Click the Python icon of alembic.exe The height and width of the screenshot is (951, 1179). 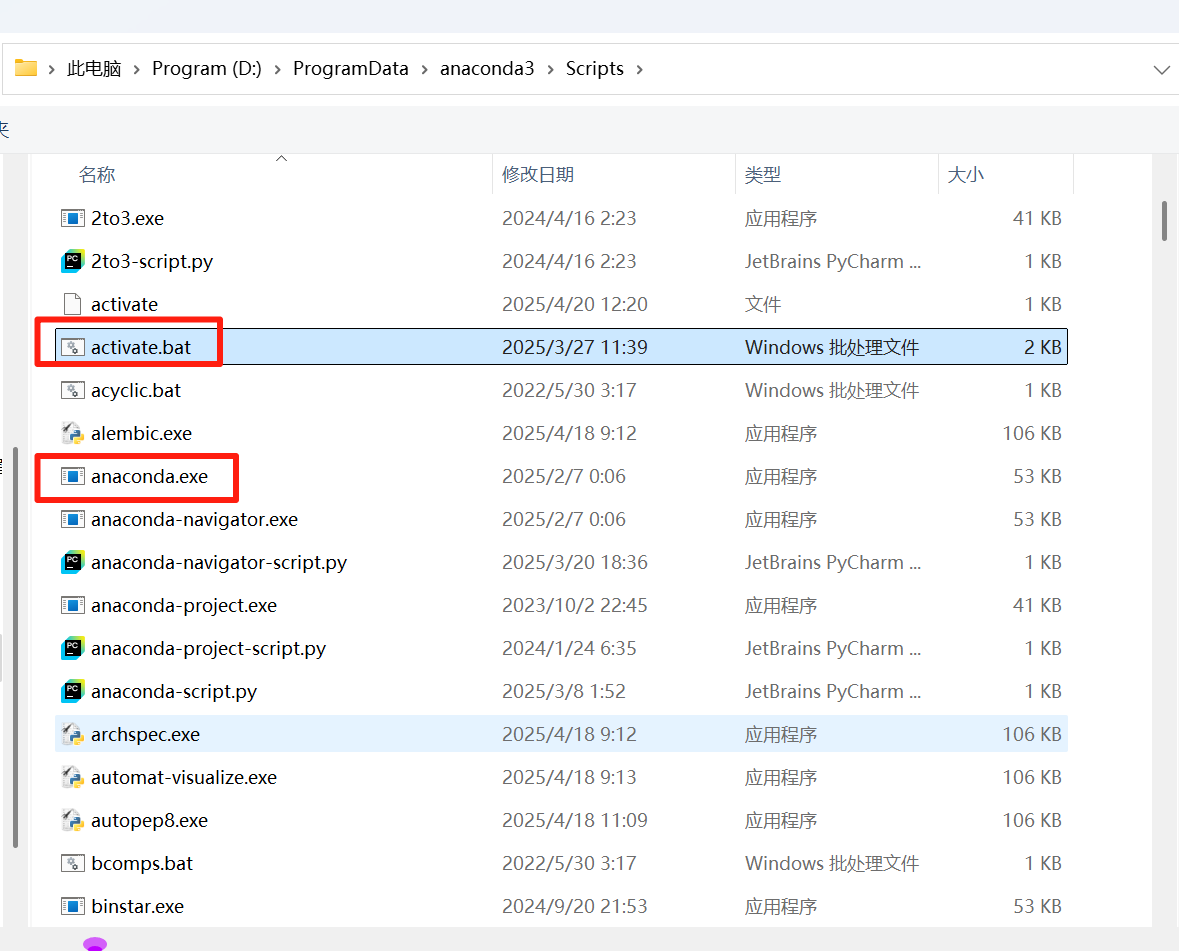[72, 434]
